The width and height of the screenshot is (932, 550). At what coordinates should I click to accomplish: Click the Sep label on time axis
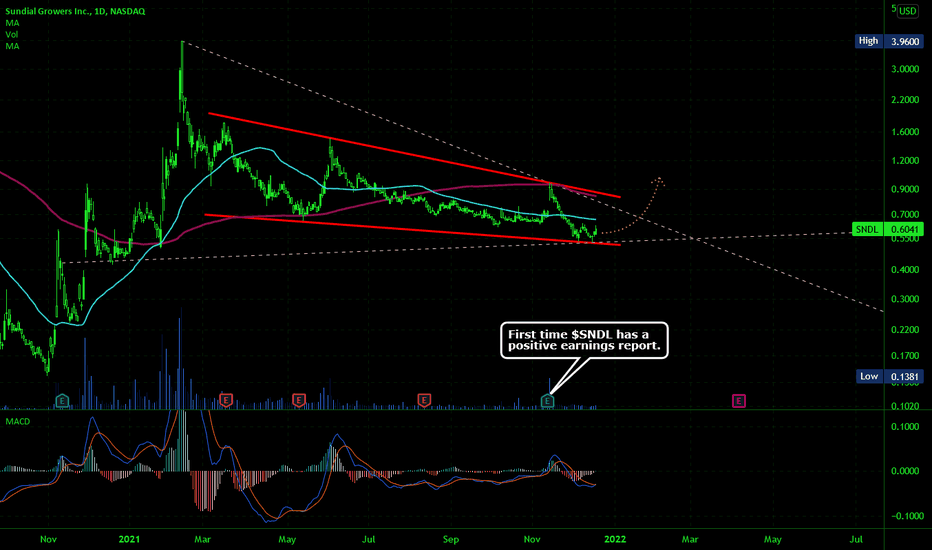click(x=451, y=539)
